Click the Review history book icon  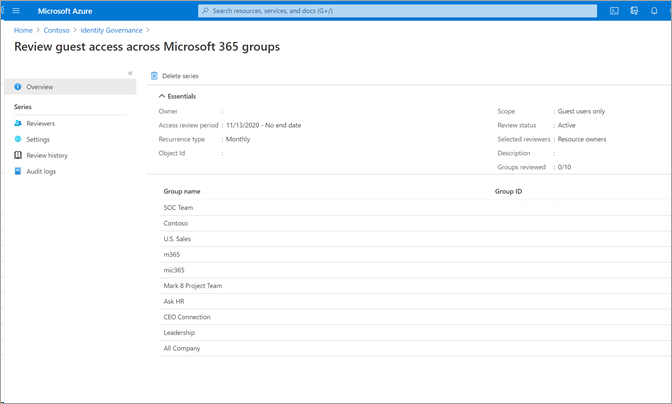tap(19, 155)
